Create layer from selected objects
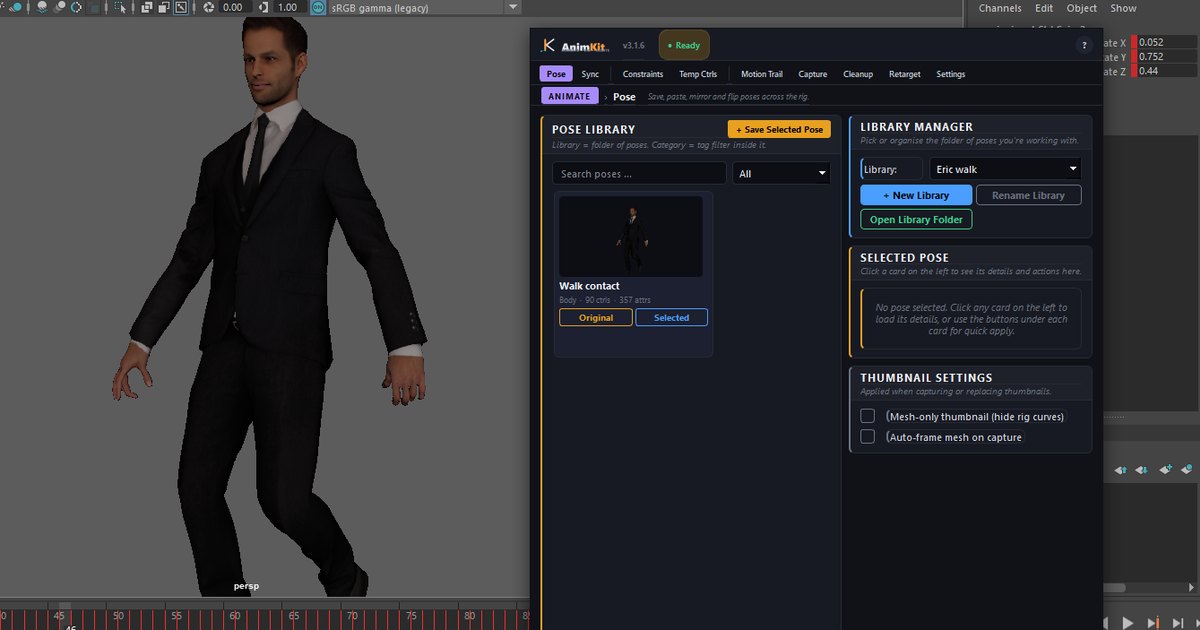Viewport: 1200px width, 630px height. point(1187,469)
